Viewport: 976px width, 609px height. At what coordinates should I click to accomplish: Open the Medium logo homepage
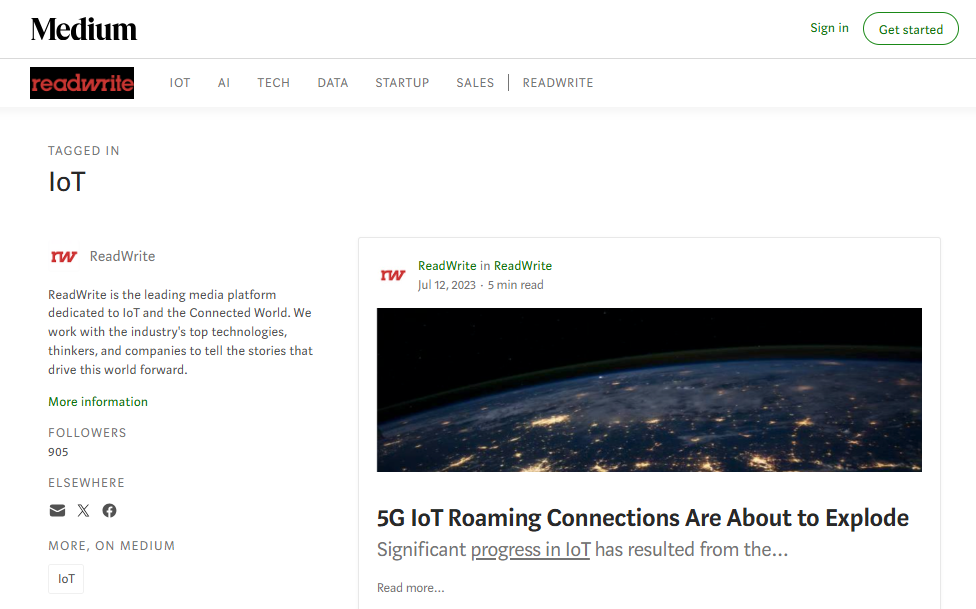pyautogui.click(x=84, y=29)
